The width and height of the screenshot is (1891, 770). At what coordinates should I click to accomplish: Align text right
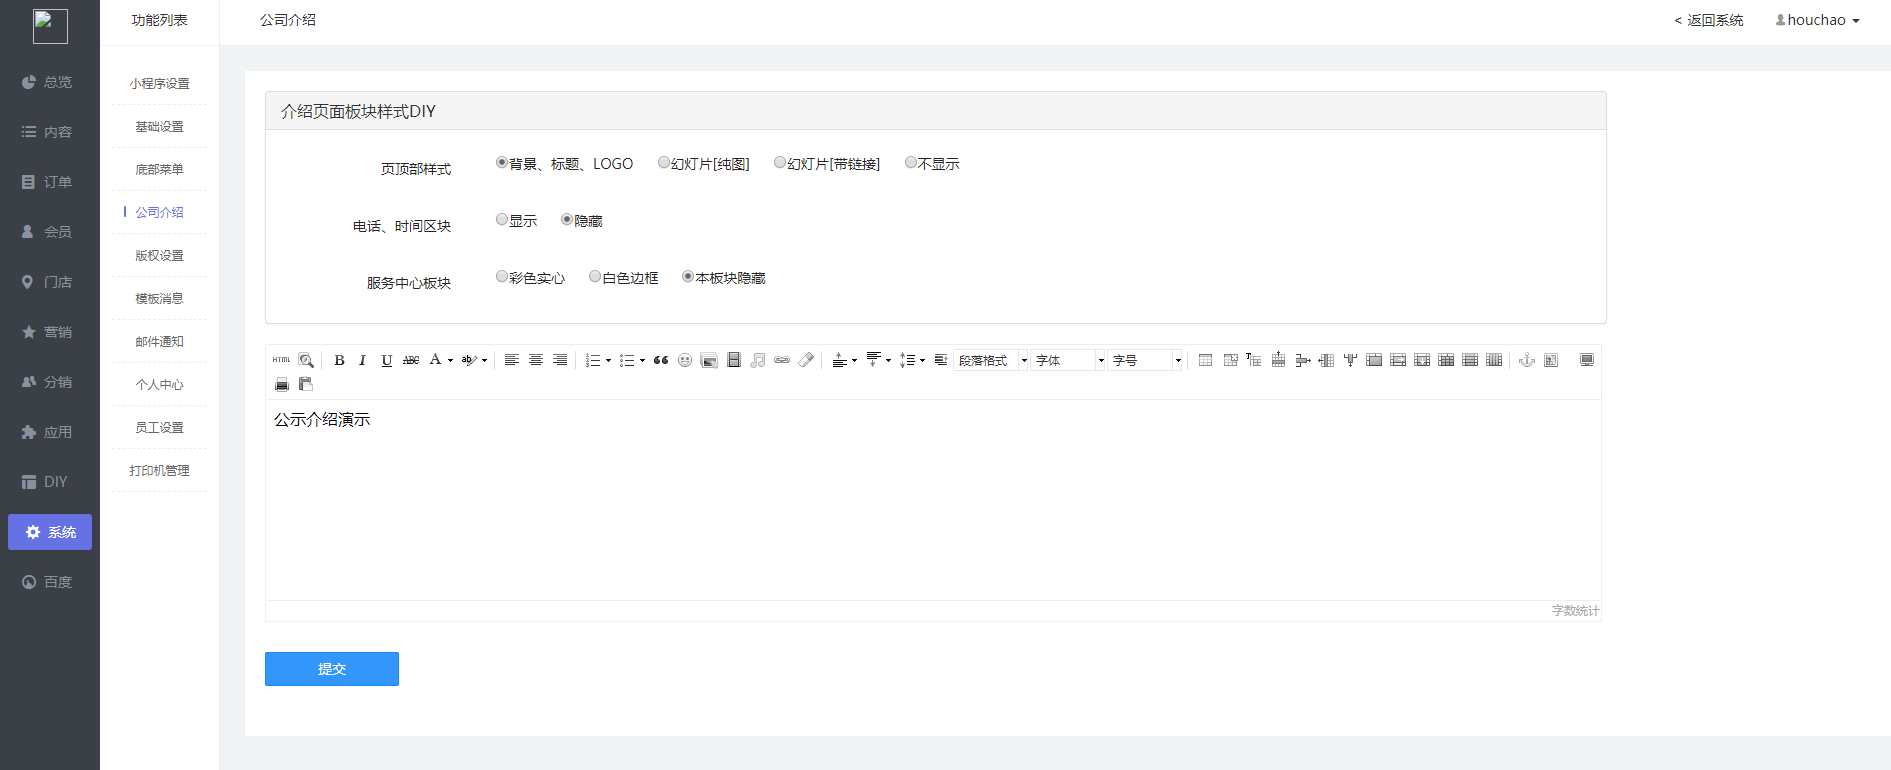560,360
